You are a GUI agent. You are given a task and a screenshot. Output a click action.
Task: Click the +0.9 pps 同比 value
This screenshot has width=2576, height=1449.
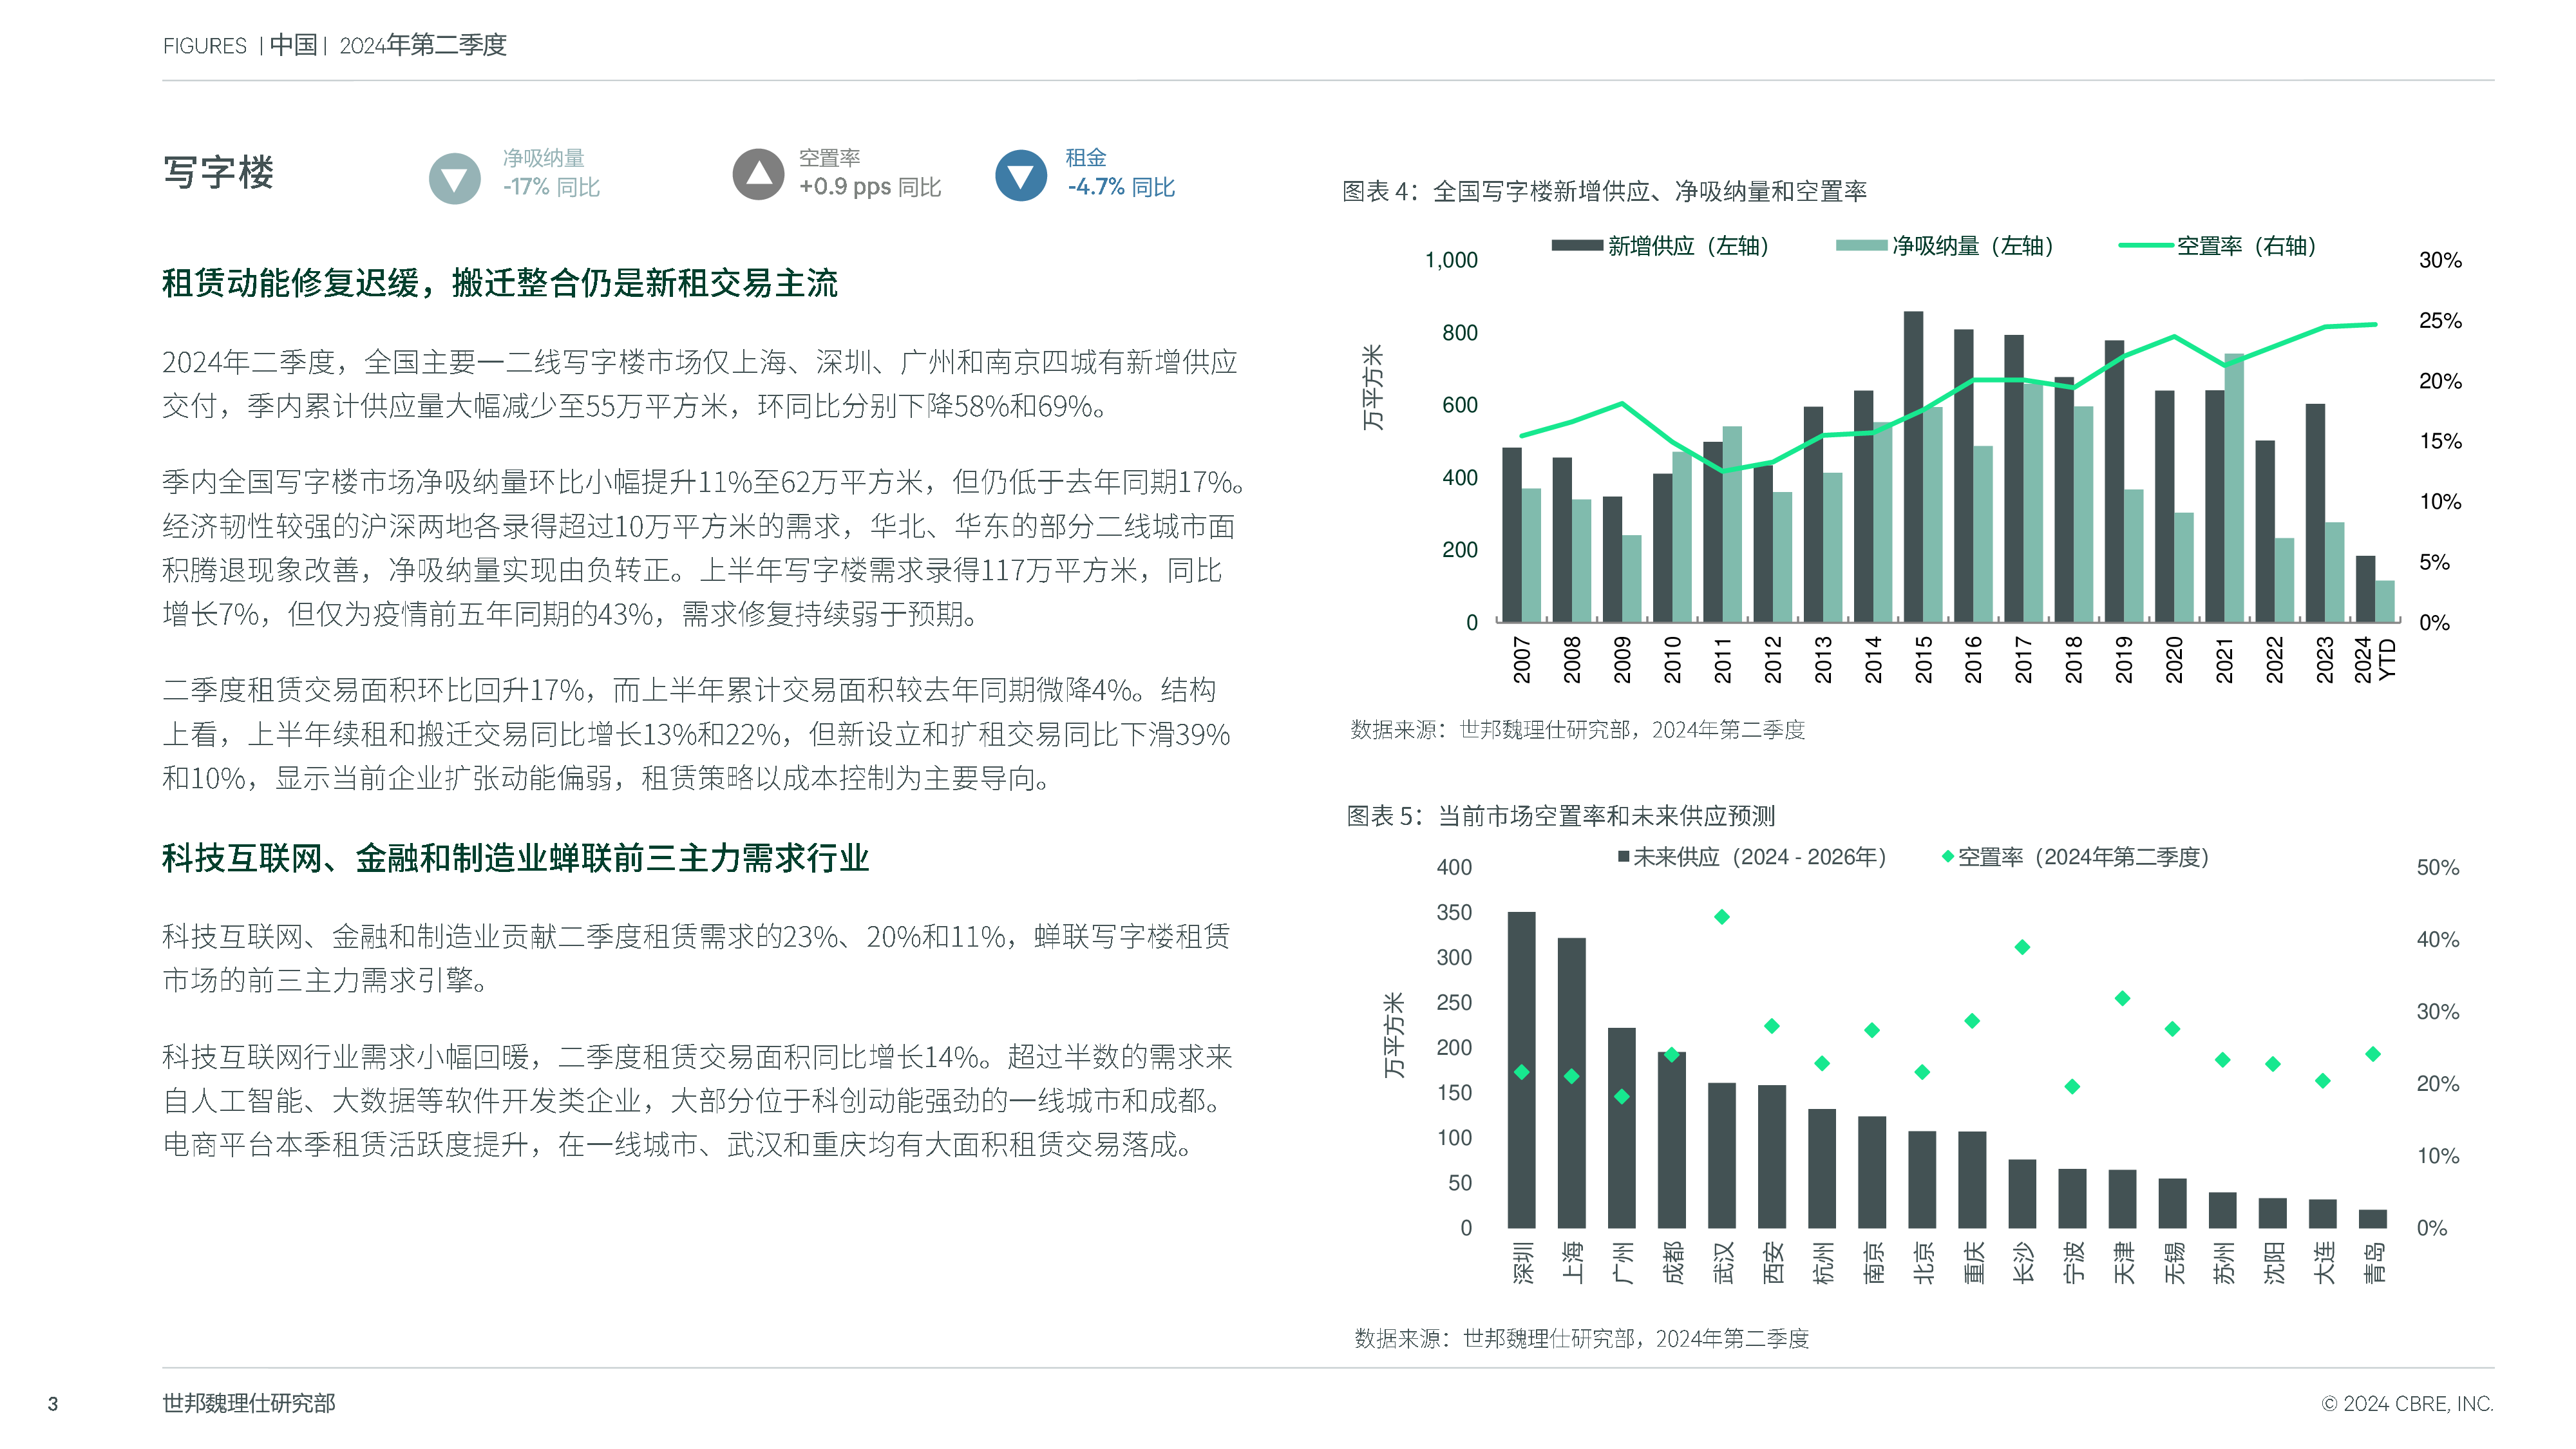point(870,187)
